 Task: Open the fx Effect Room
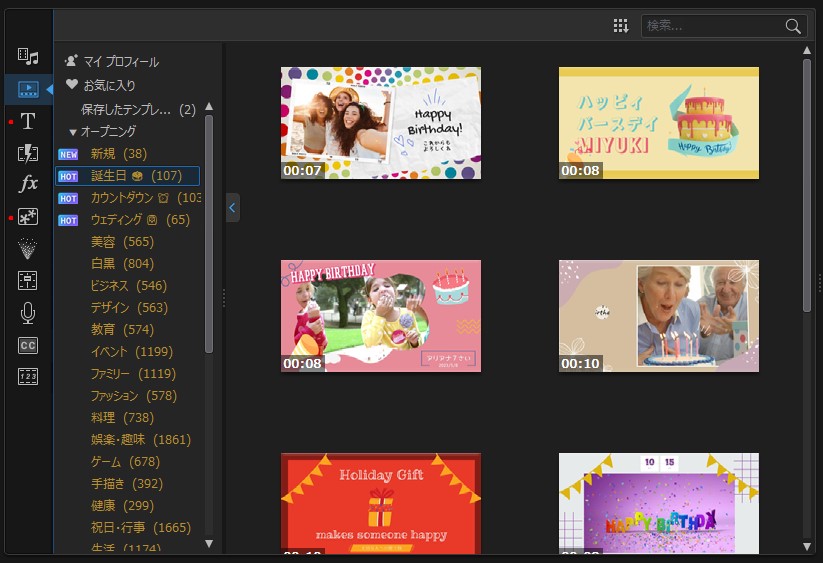[28, 184]
